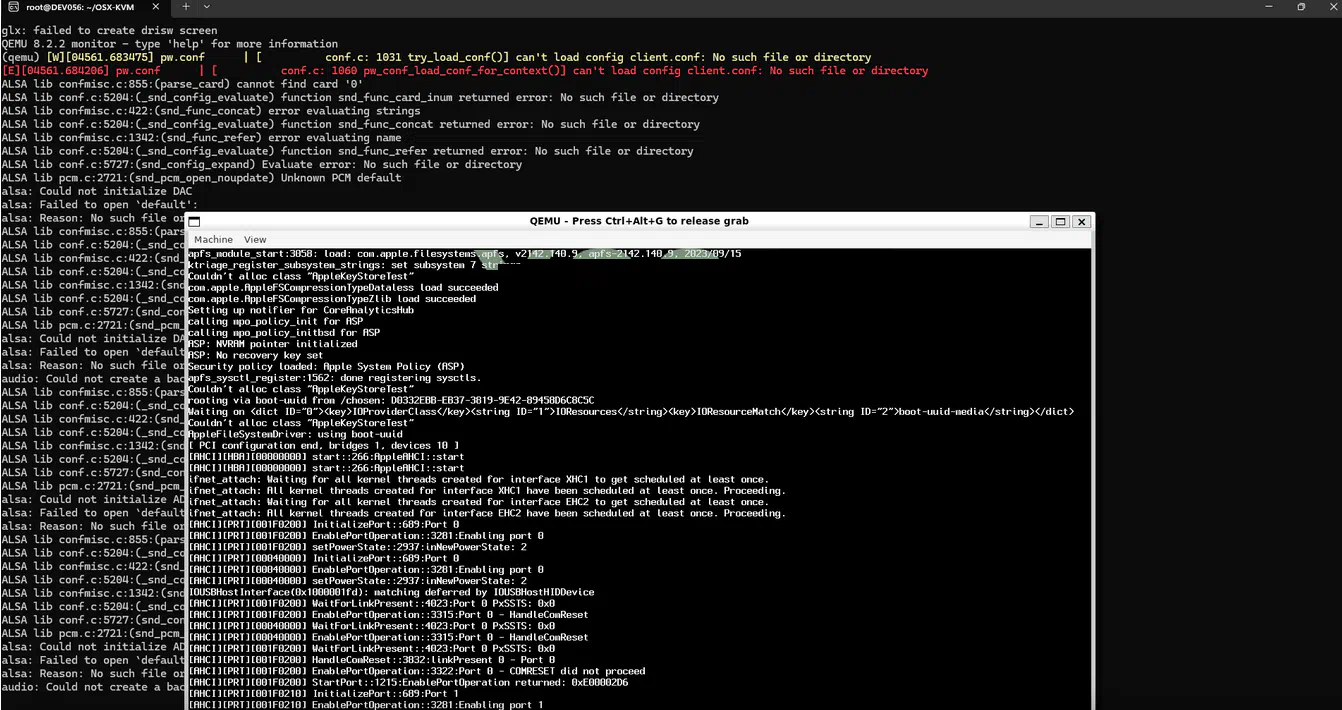Viewport: 1342px width, 710px height.
Task: Close the QEMU window
Action: 1081,222
